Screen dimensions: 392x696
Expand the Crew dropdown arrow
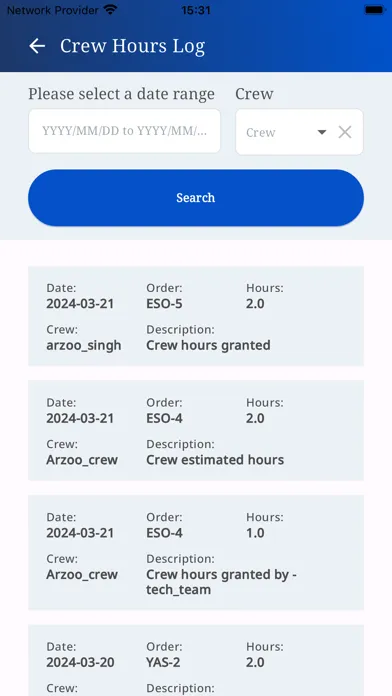[322, 132]
